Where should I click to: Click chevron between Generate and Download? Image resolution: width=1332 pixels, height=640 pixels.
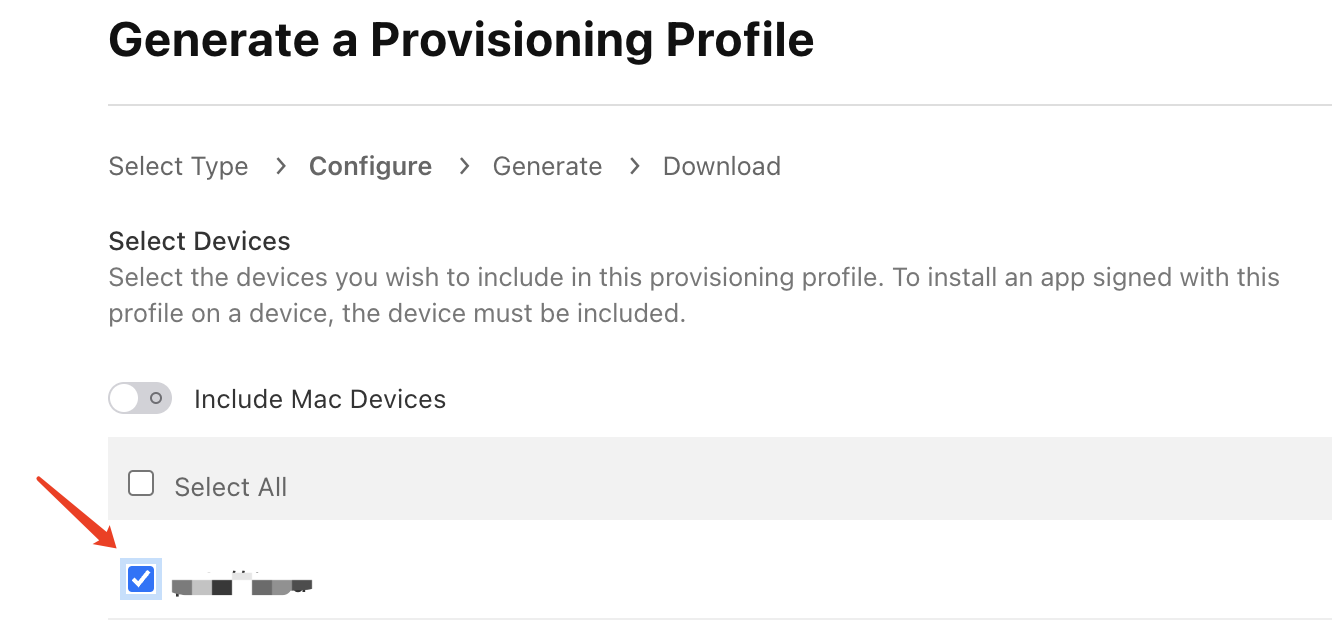click(x=634, y=166)
